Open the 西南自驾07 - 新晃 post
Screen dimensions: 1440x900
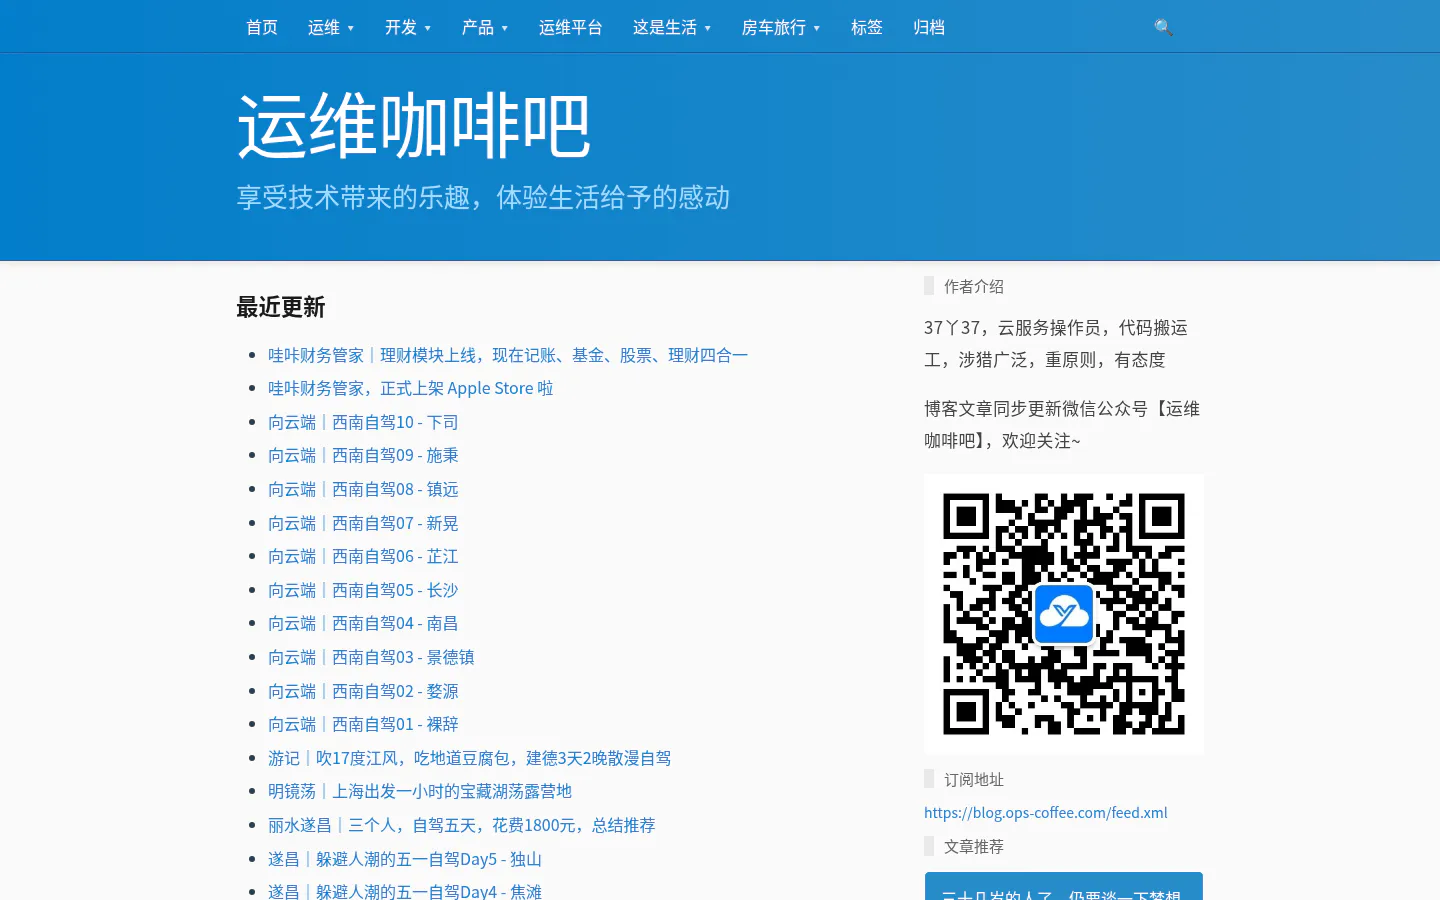363,523
